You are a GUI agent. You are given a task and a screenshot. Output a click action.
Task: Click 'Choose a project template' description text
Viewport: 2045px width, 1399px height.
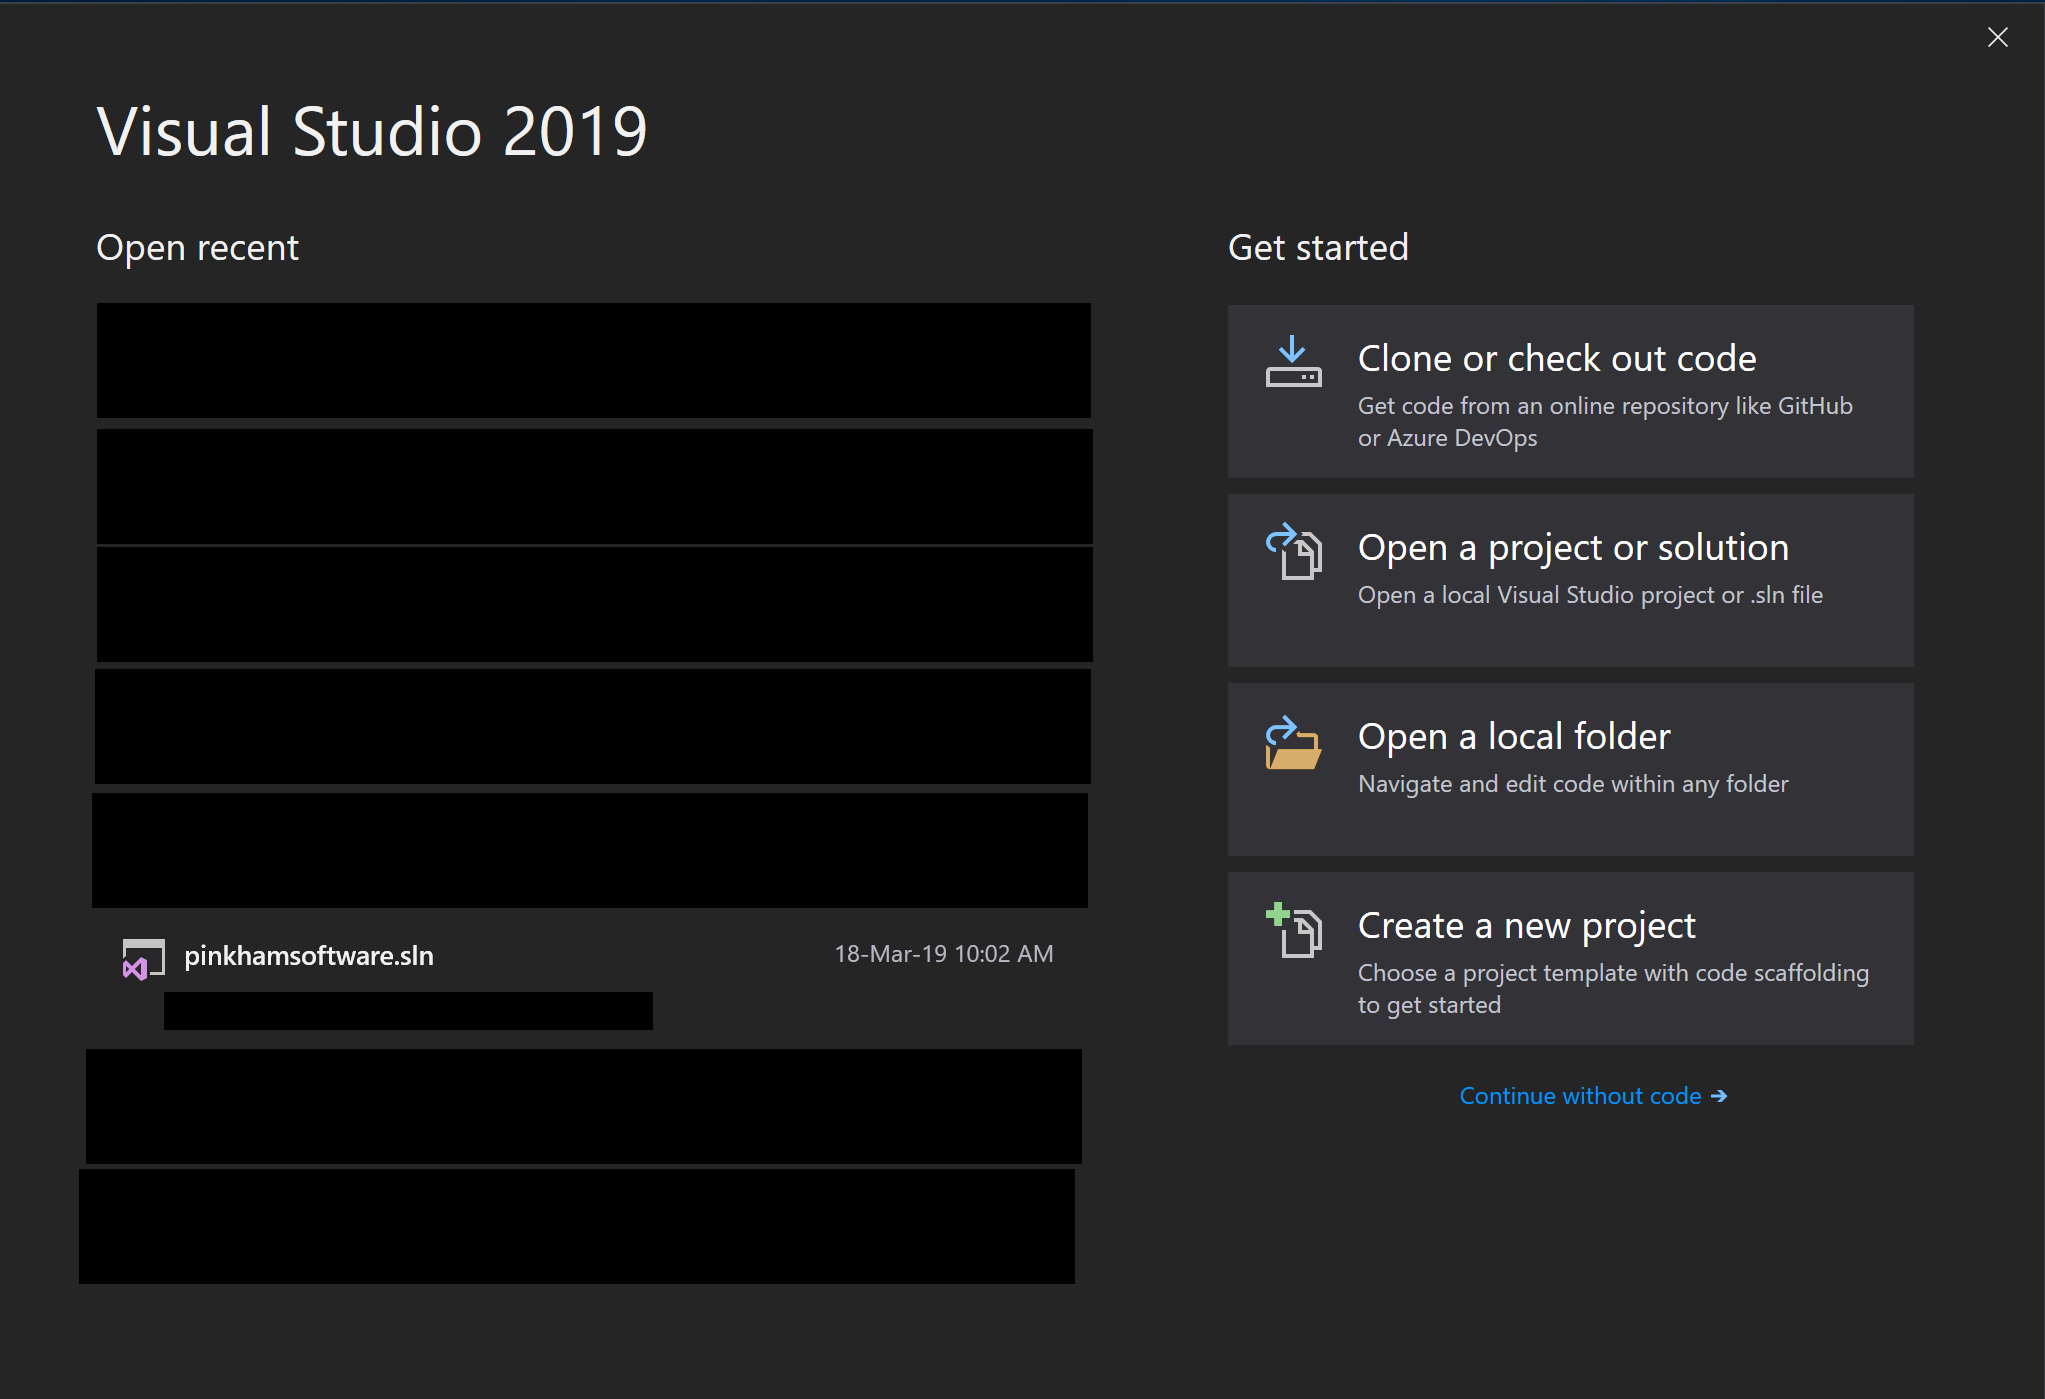pos(1613,989)
